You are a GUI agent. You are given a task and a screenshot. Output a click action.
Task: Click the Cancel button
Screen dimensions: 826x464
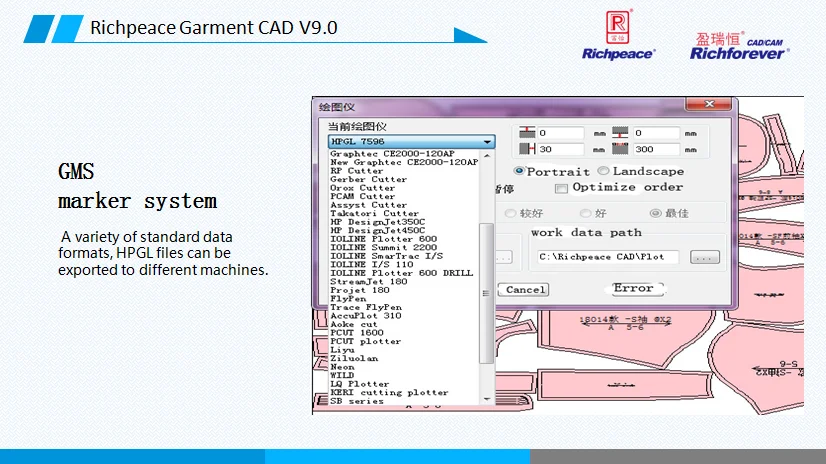(524, 290)
